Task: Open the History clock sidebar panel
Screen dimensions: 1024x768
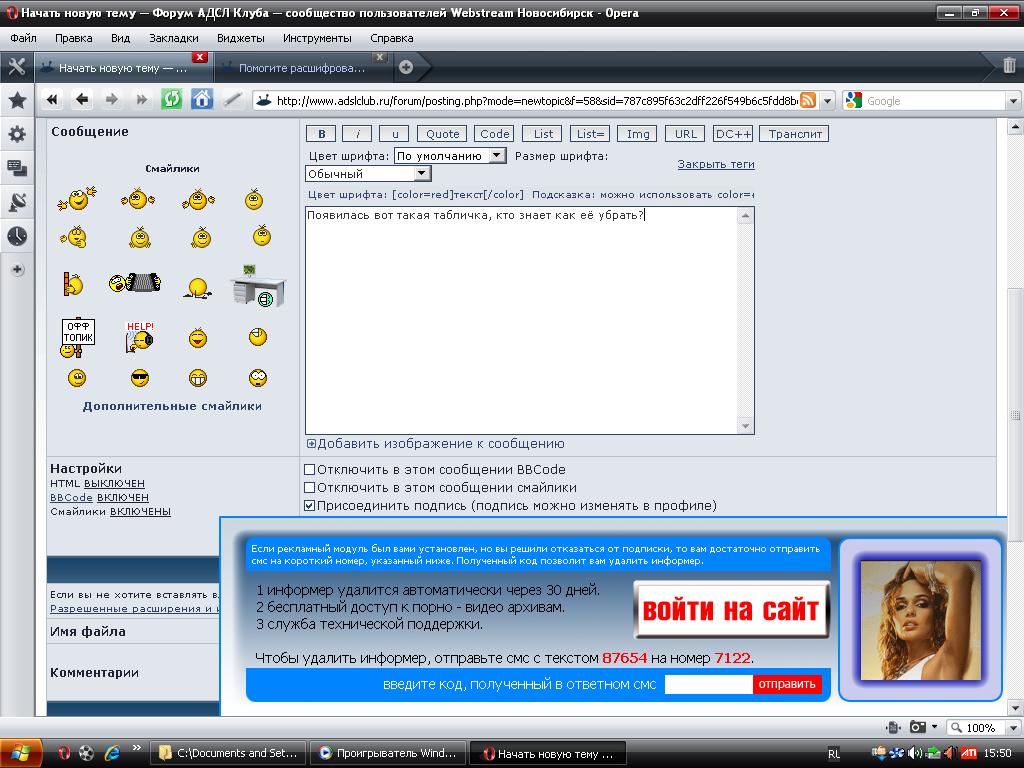Action: pos(17,236)
